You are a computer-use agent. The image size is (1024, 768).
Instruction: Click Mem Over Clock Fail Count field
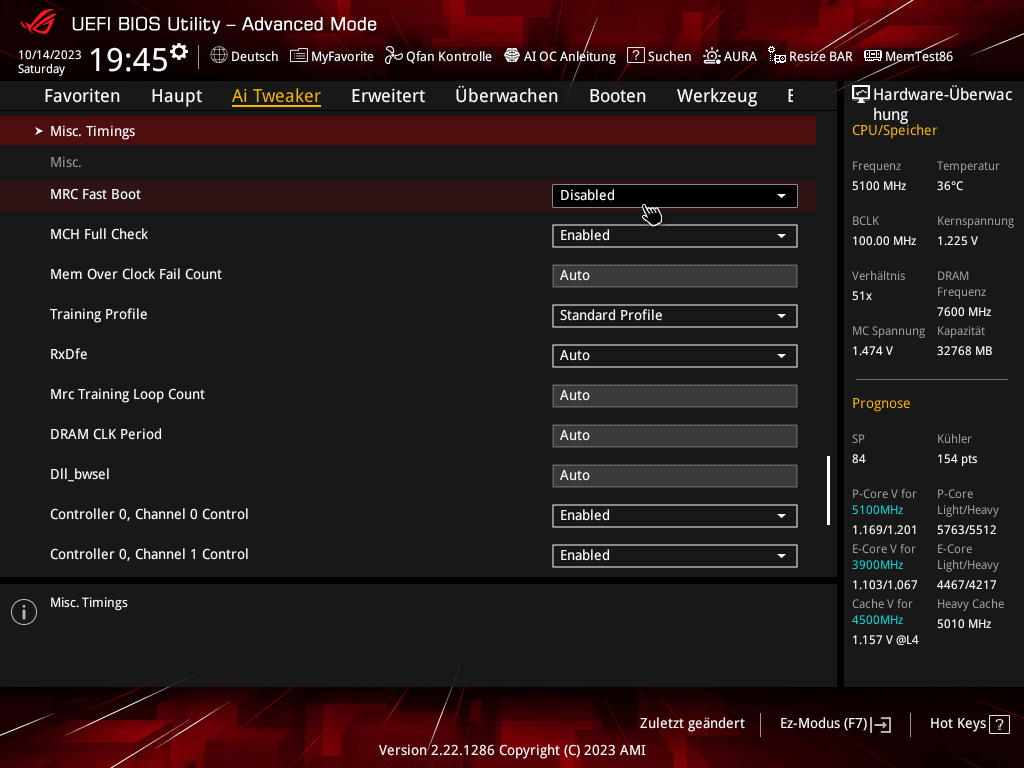pyautogui.click(x=675, y=276)
